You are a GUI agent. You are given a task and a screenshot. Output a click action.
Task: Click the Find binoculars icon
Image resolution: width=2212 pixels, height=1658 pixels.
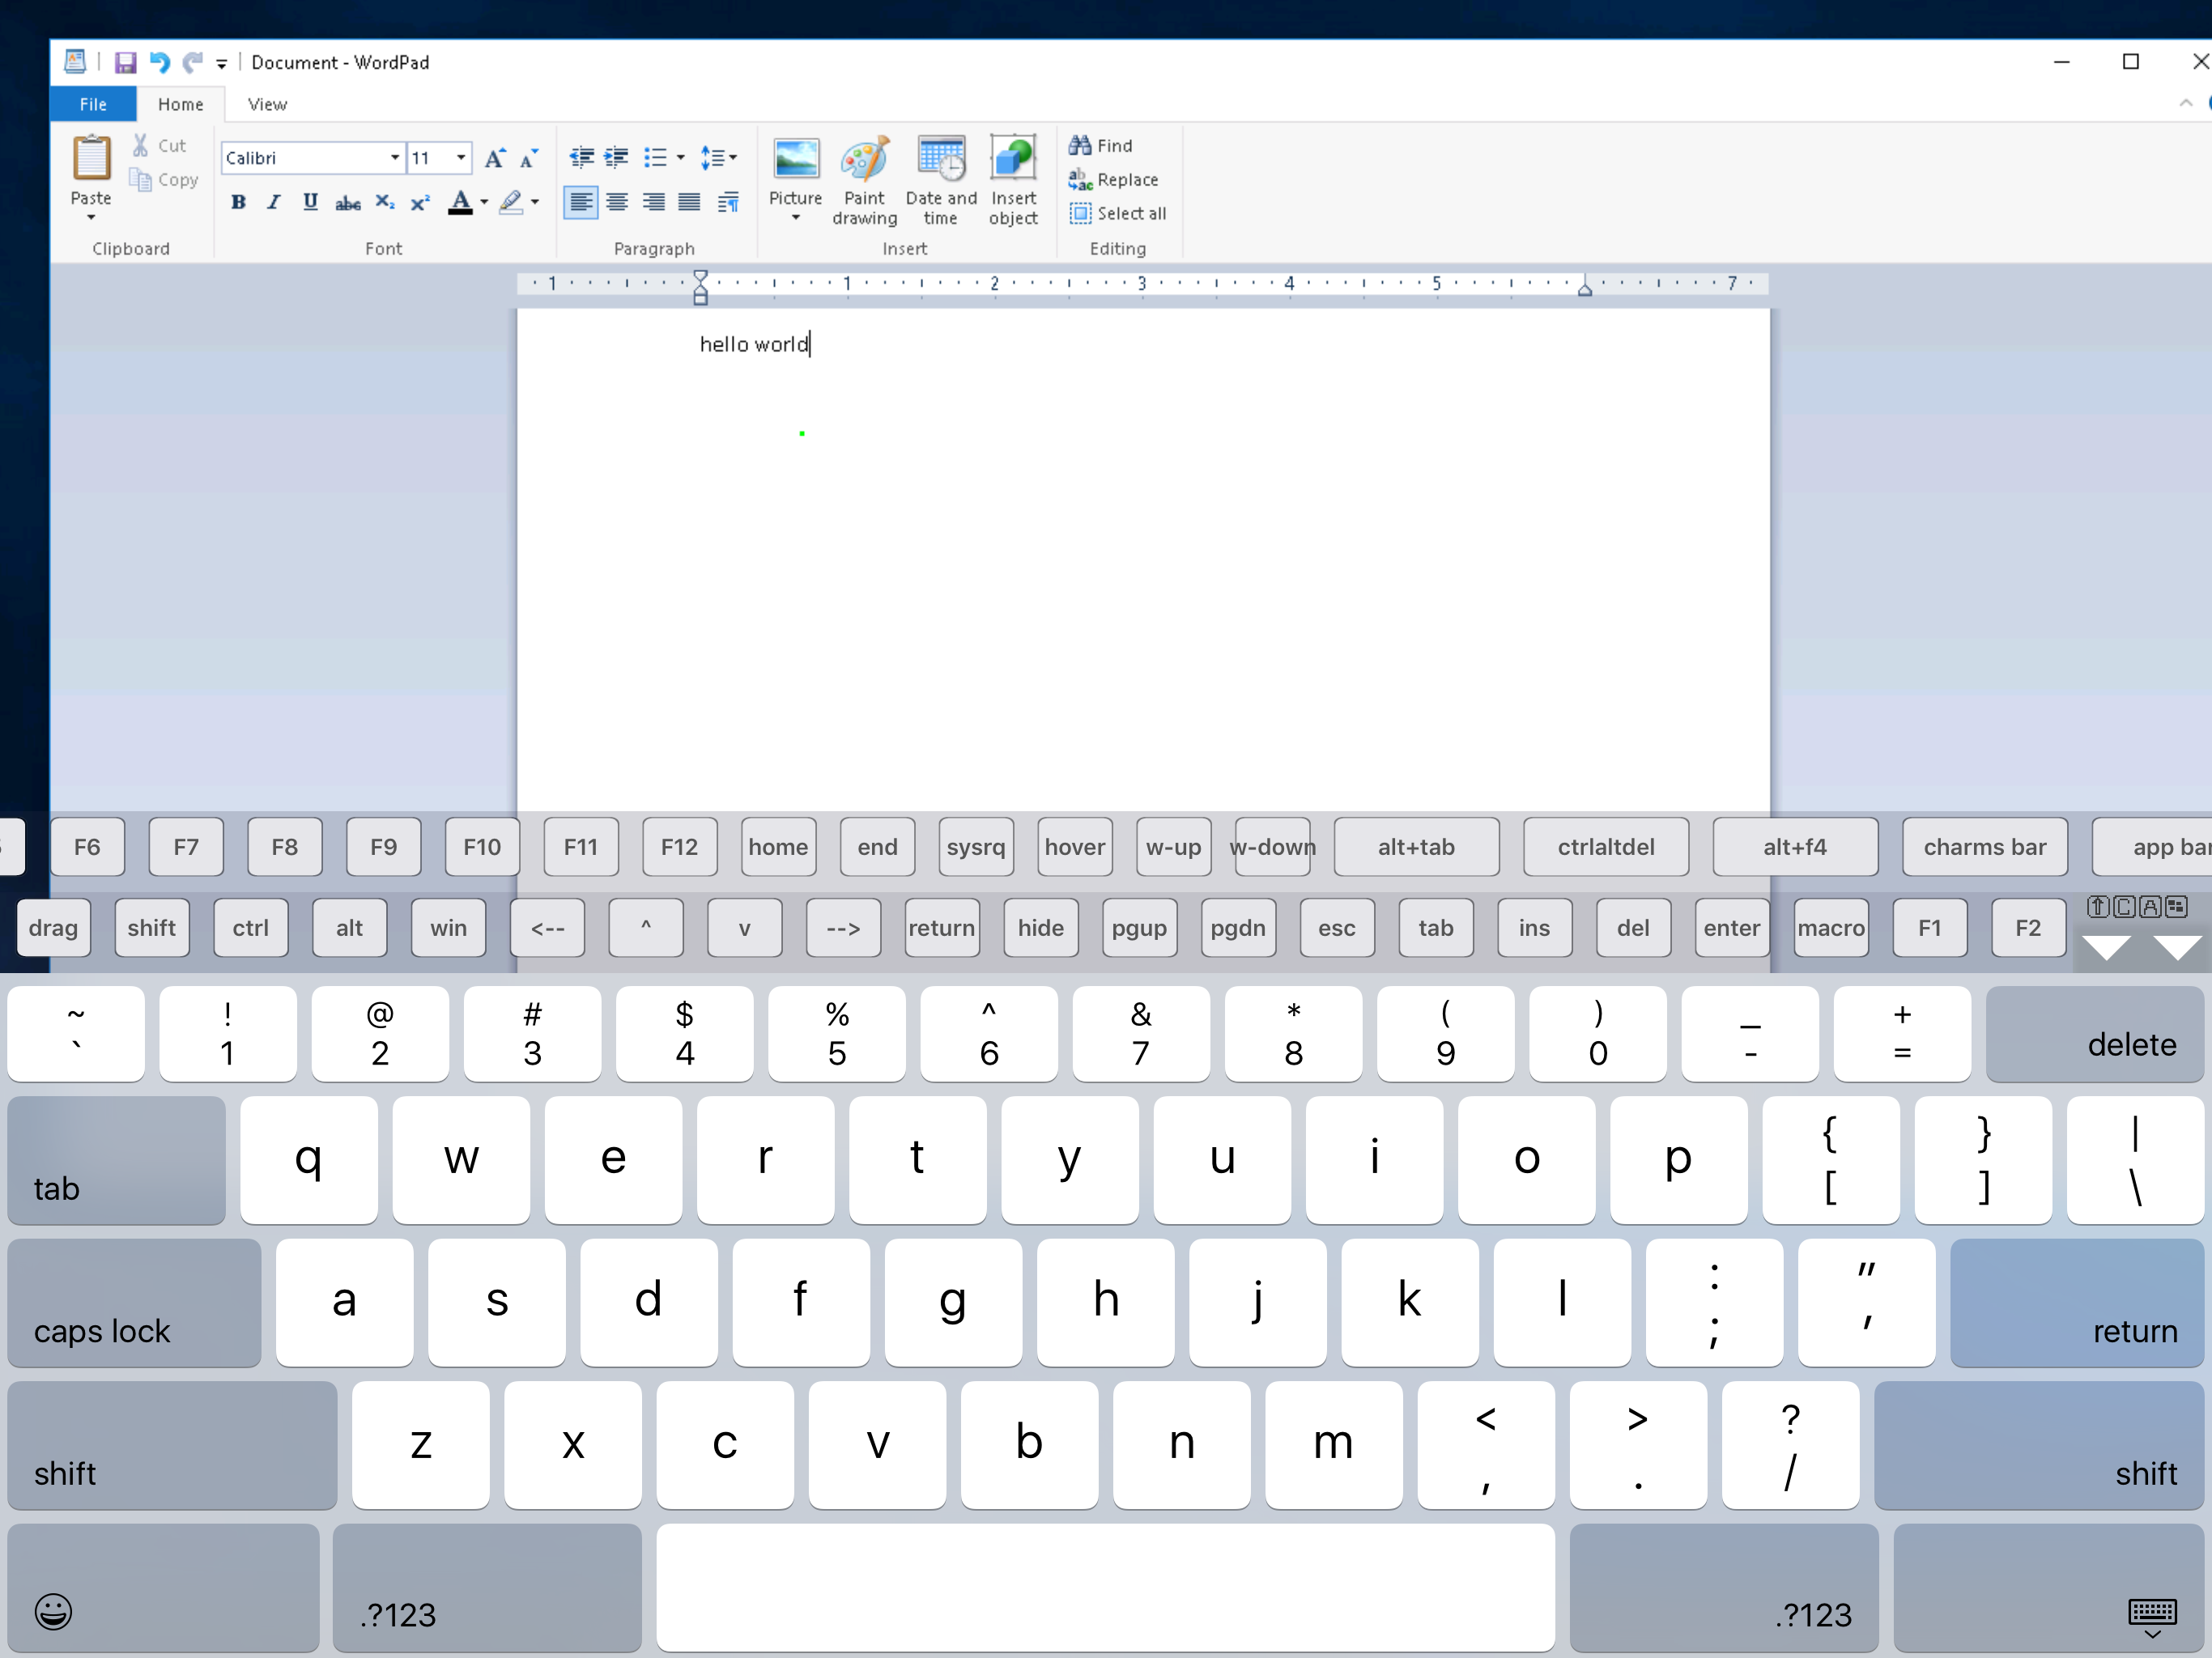click(1080, 146)
